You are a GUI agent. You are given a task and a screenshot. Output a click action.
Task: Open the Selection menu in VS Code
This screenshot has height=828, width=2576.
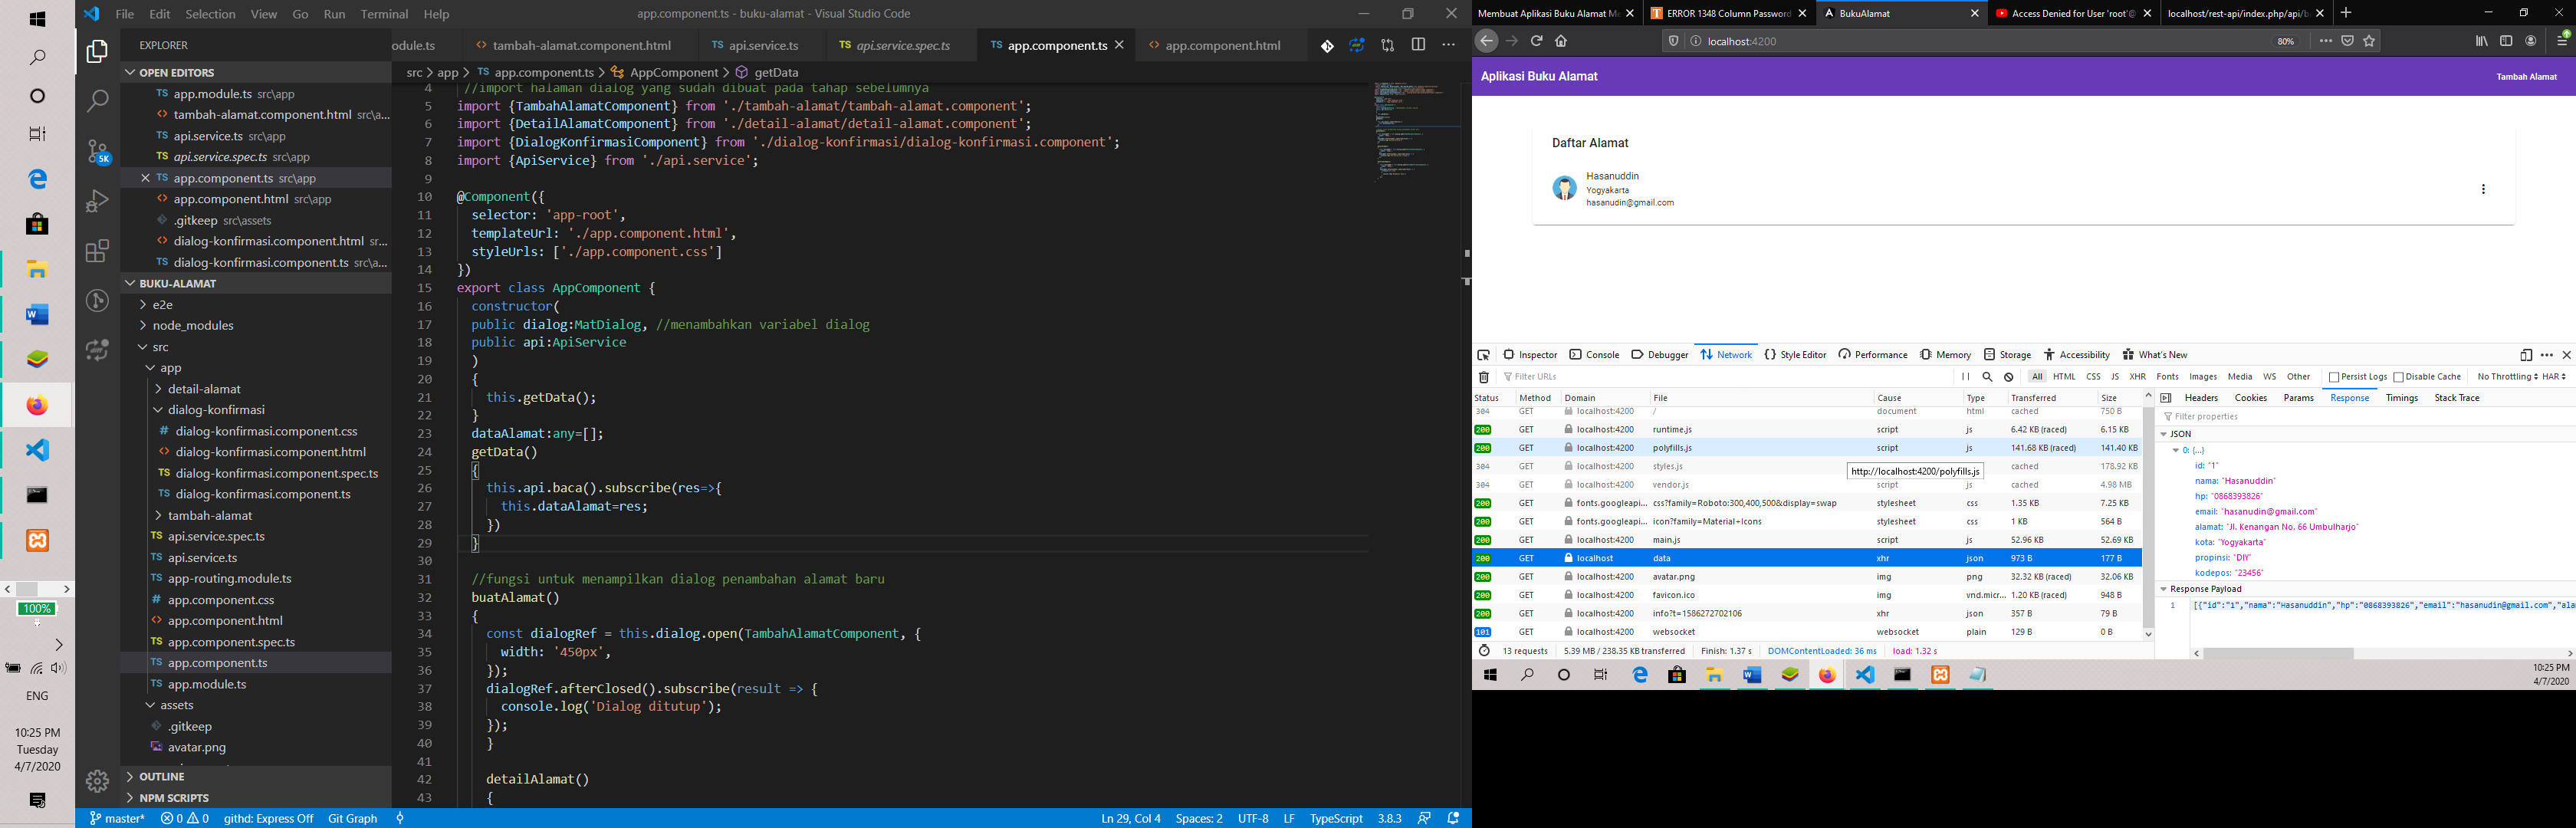pyautogui.click(x=210, y=14)
